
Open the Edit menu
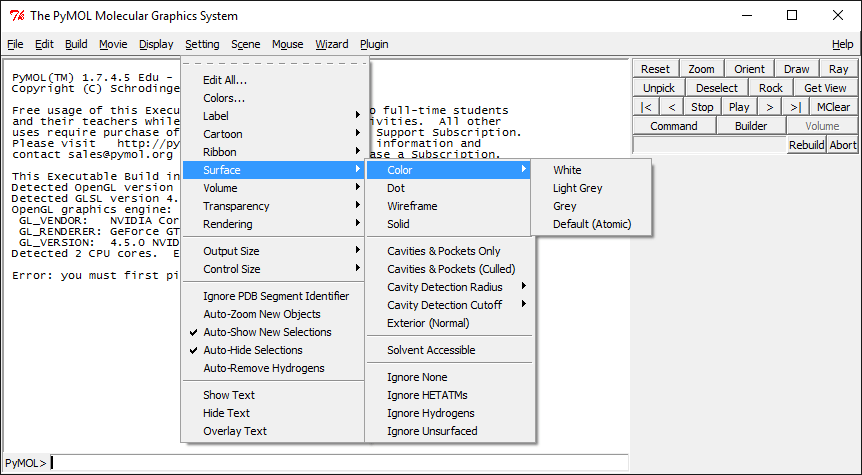[x=45, y=44]
